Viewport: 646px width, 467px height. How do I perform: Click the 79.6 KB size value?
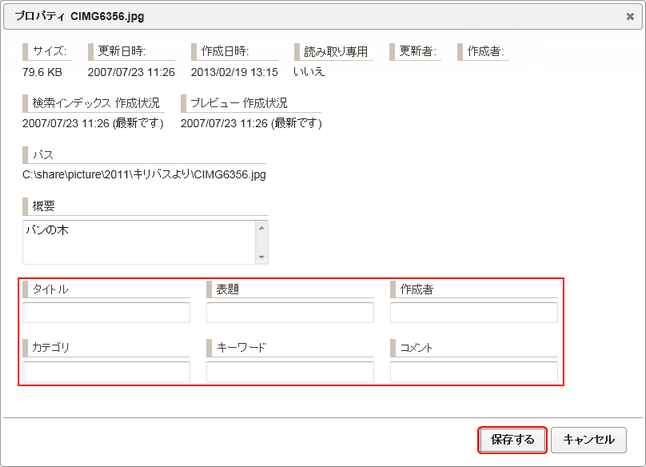click(42, 72)
